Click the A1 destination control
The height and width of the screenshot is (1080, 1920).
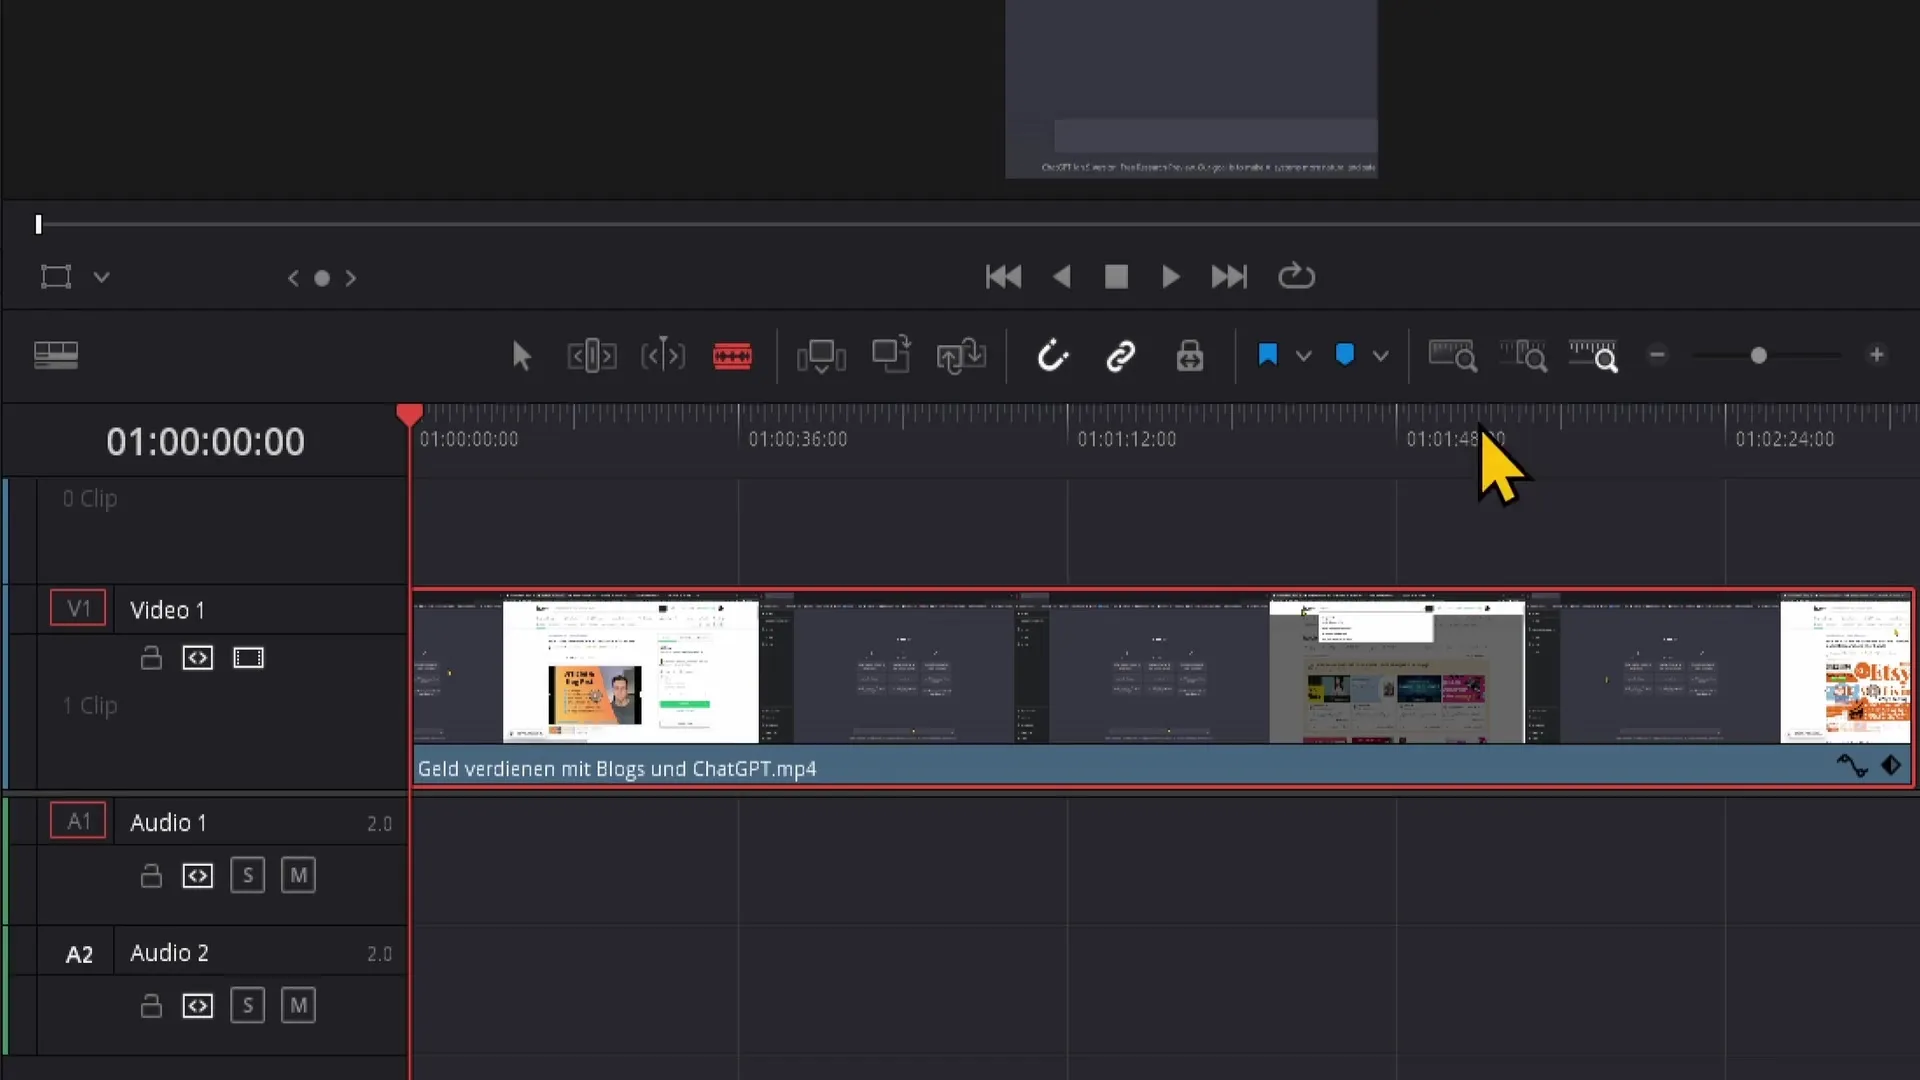tap(78, 822)
